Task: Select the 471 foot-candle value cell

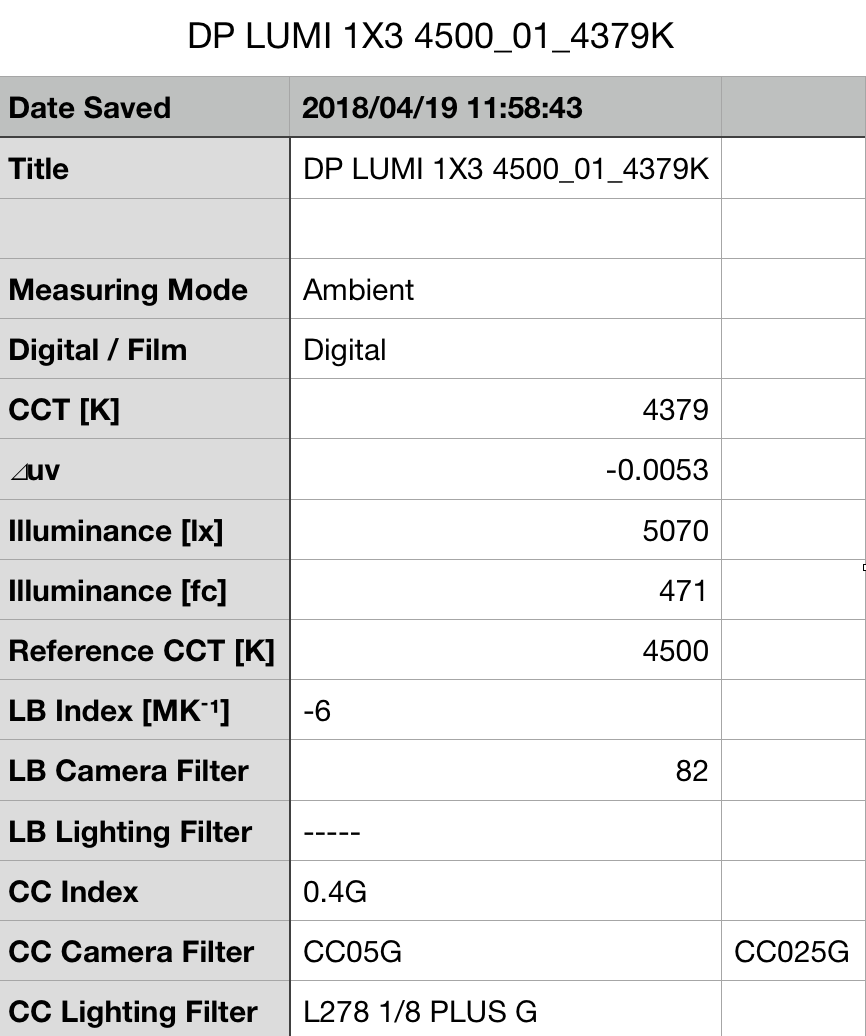Action: 683,591
